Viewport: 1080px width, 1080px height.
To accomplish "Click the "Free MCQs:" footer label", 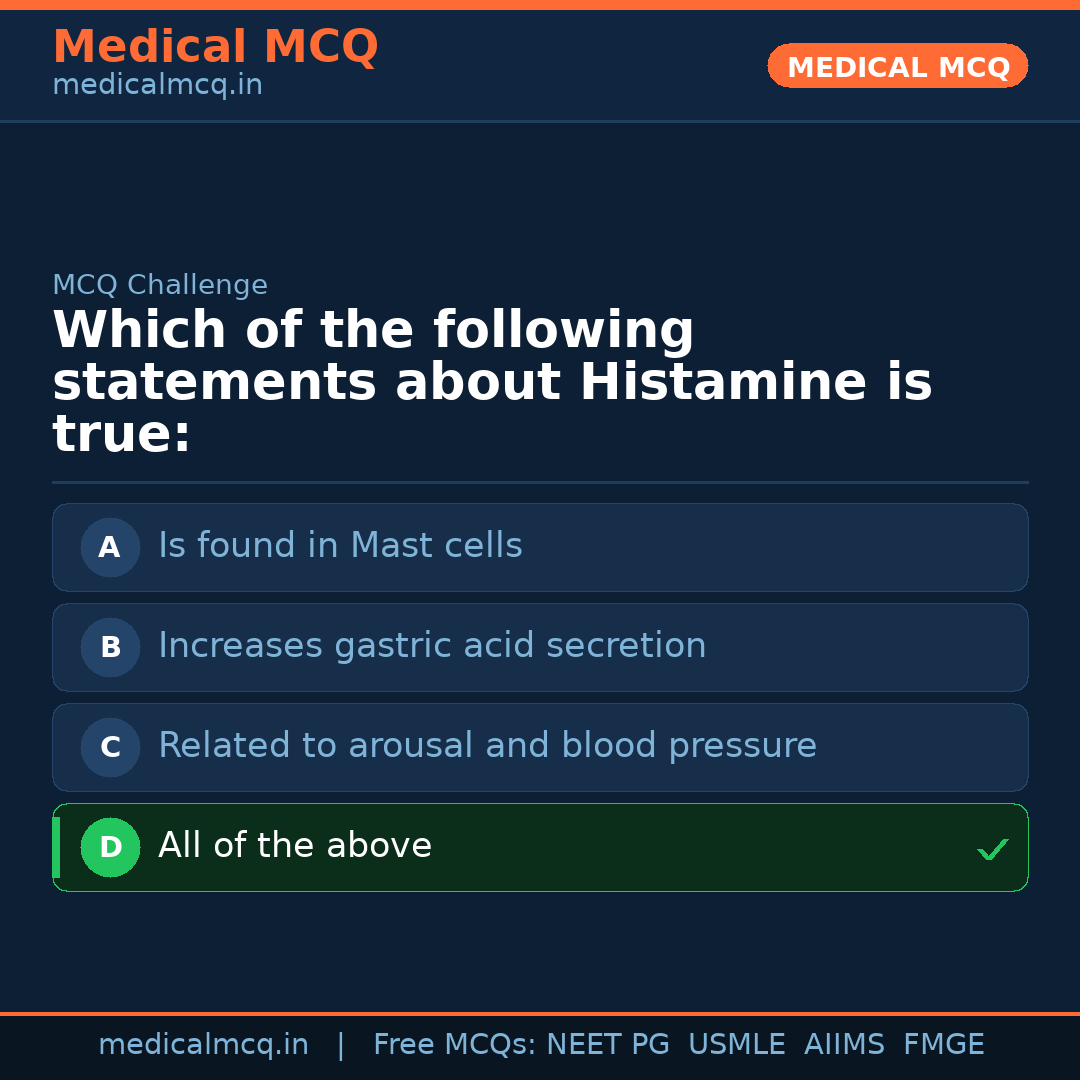I will [x=455, y=1045].
